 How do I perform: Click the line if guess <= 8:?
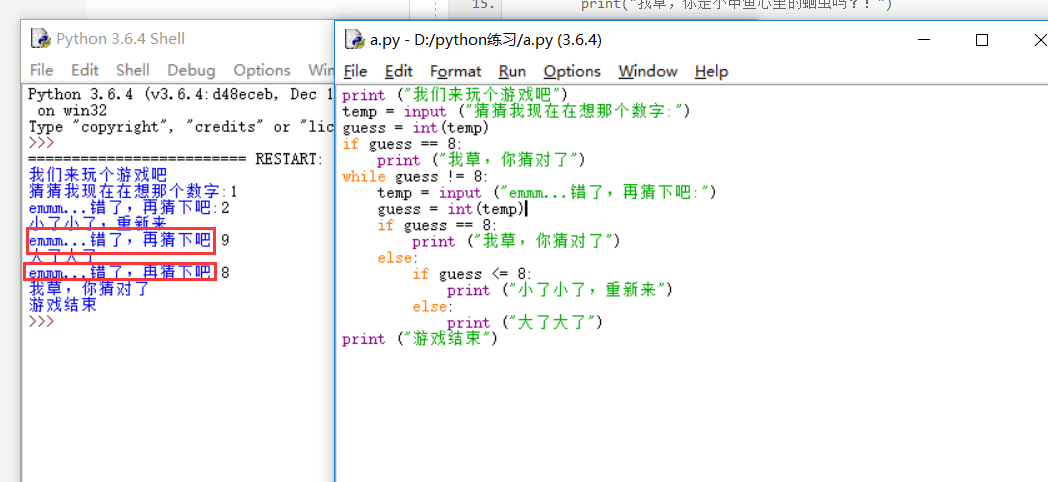pyautogui.click(x=472, y=274)
